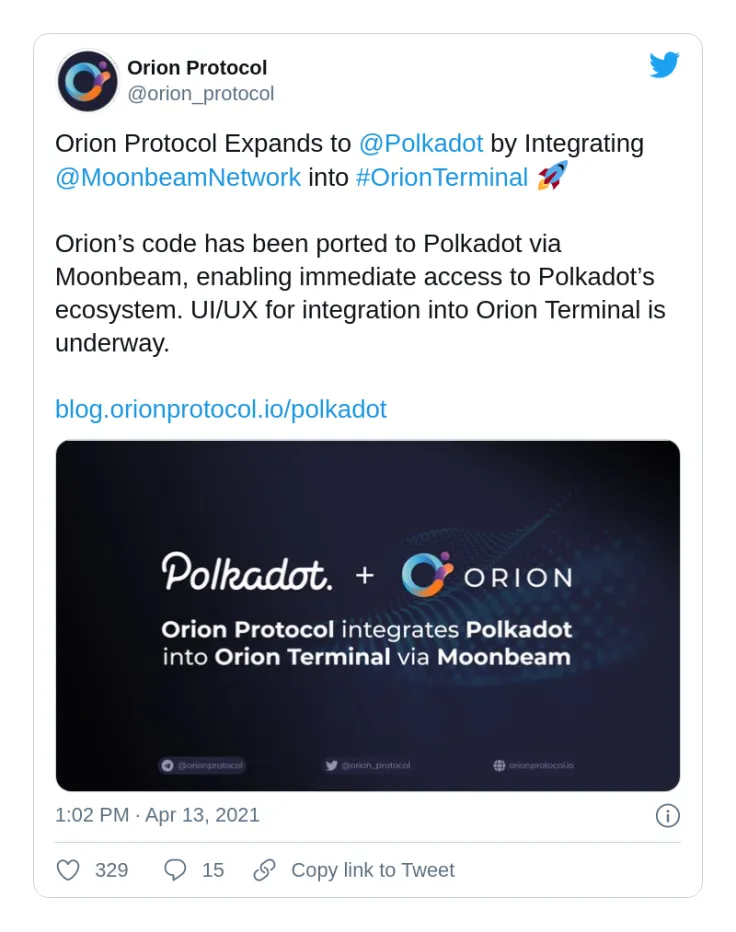
Task: Open blog.orionprotocol.io/polkadot link
Action: (x=221, y=410)
